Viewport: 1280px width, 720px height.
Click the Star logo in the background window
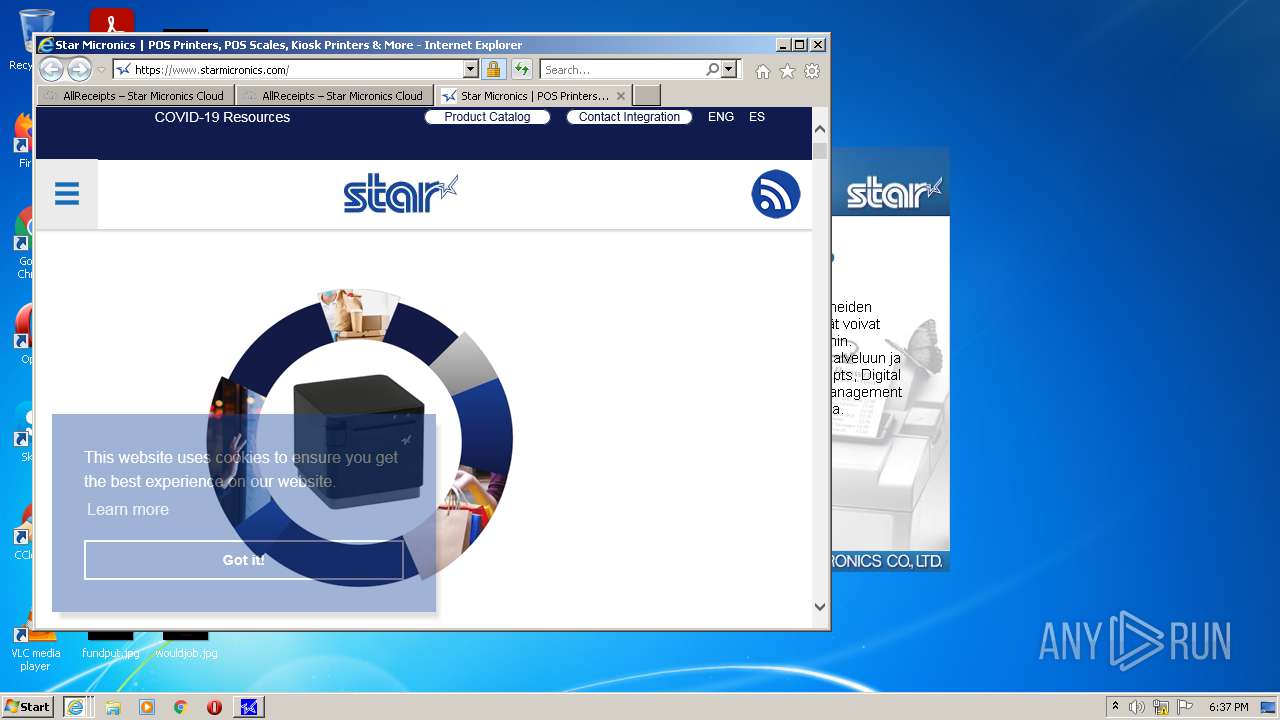[894, 192]
